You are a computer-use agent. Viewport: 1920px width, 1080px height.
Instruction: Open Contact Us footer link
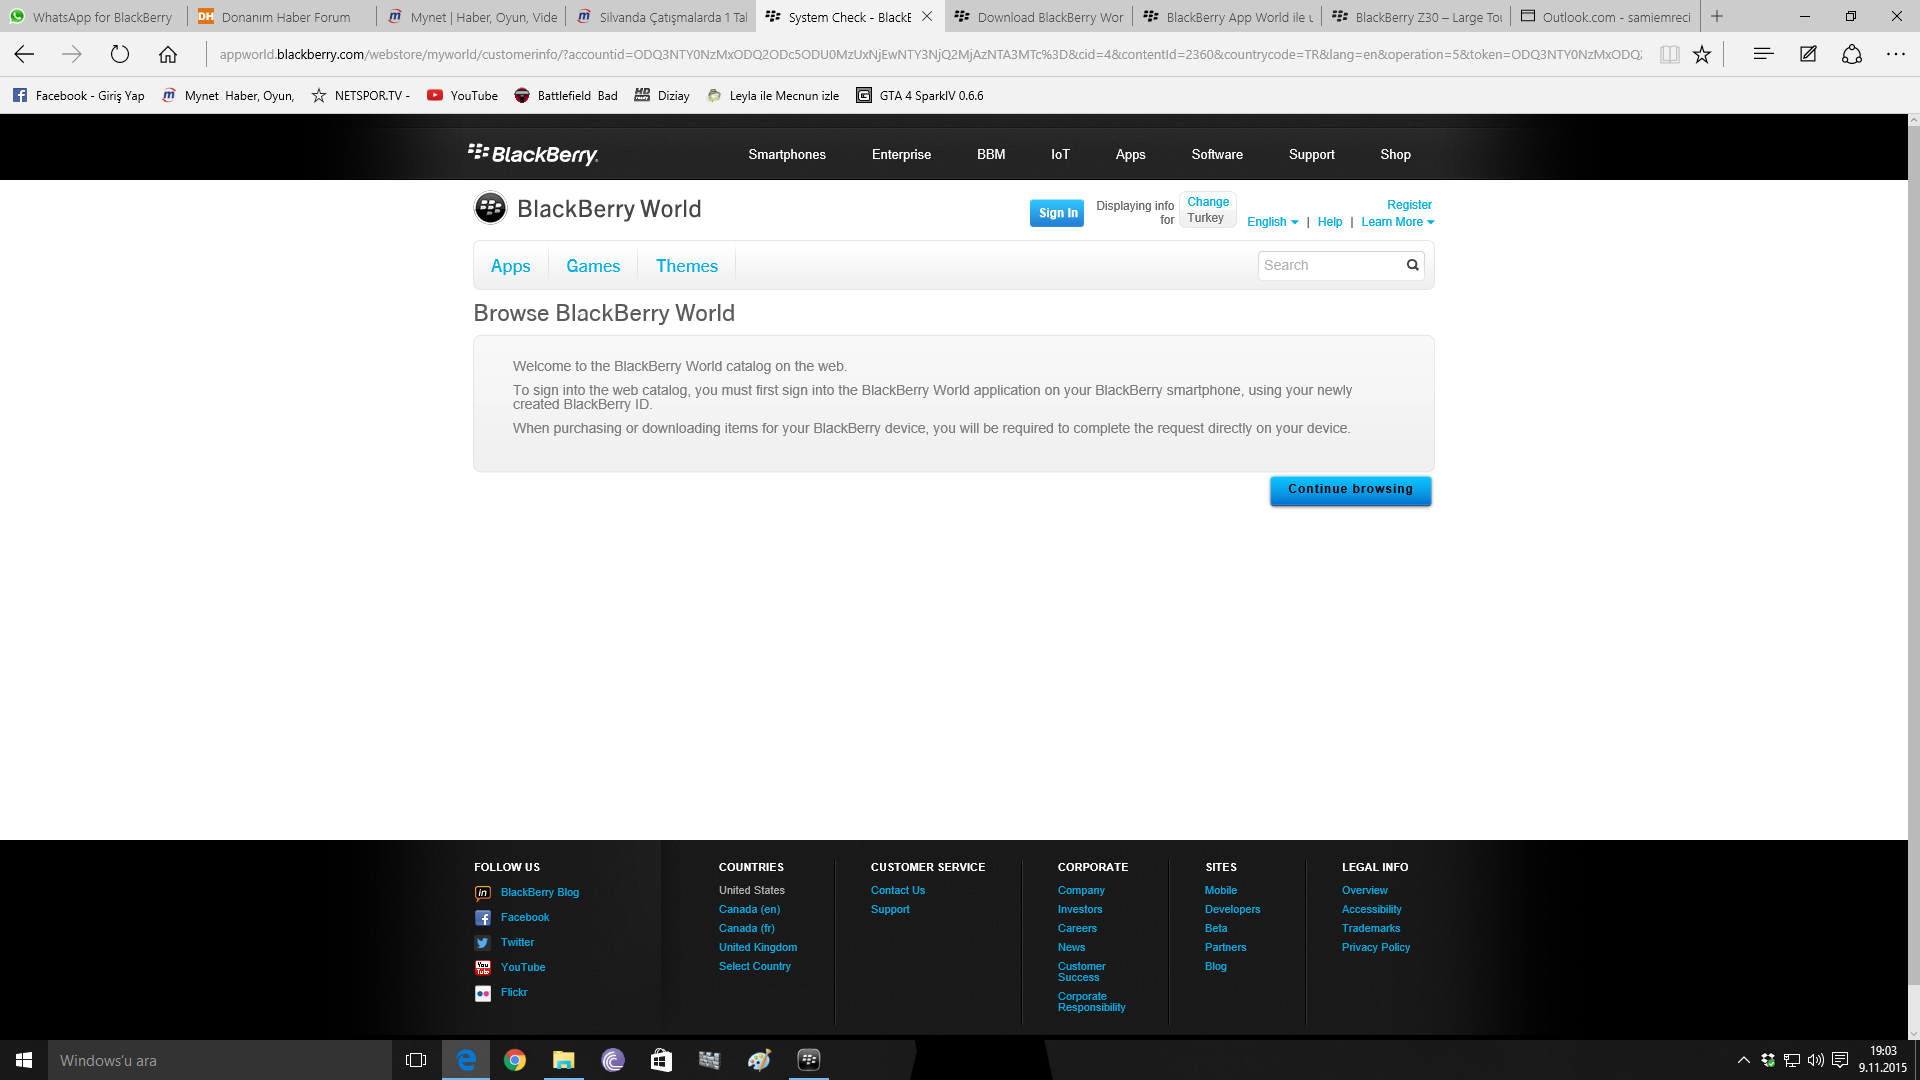(x=898, y=890)
